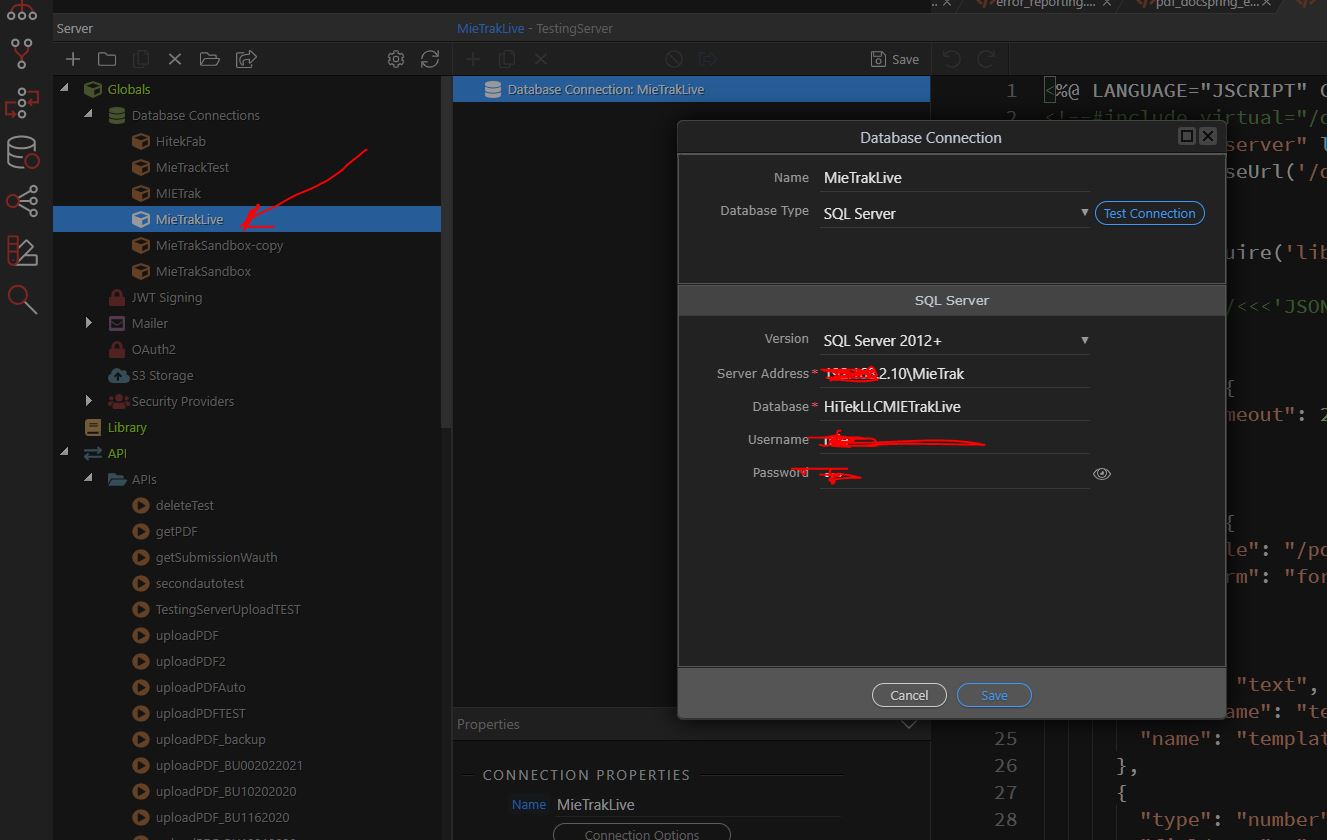Select the MieTrakSandbox-copy connection
Image resolution: width=1327 pixels, height=840 pixels.
click(219, 245)
